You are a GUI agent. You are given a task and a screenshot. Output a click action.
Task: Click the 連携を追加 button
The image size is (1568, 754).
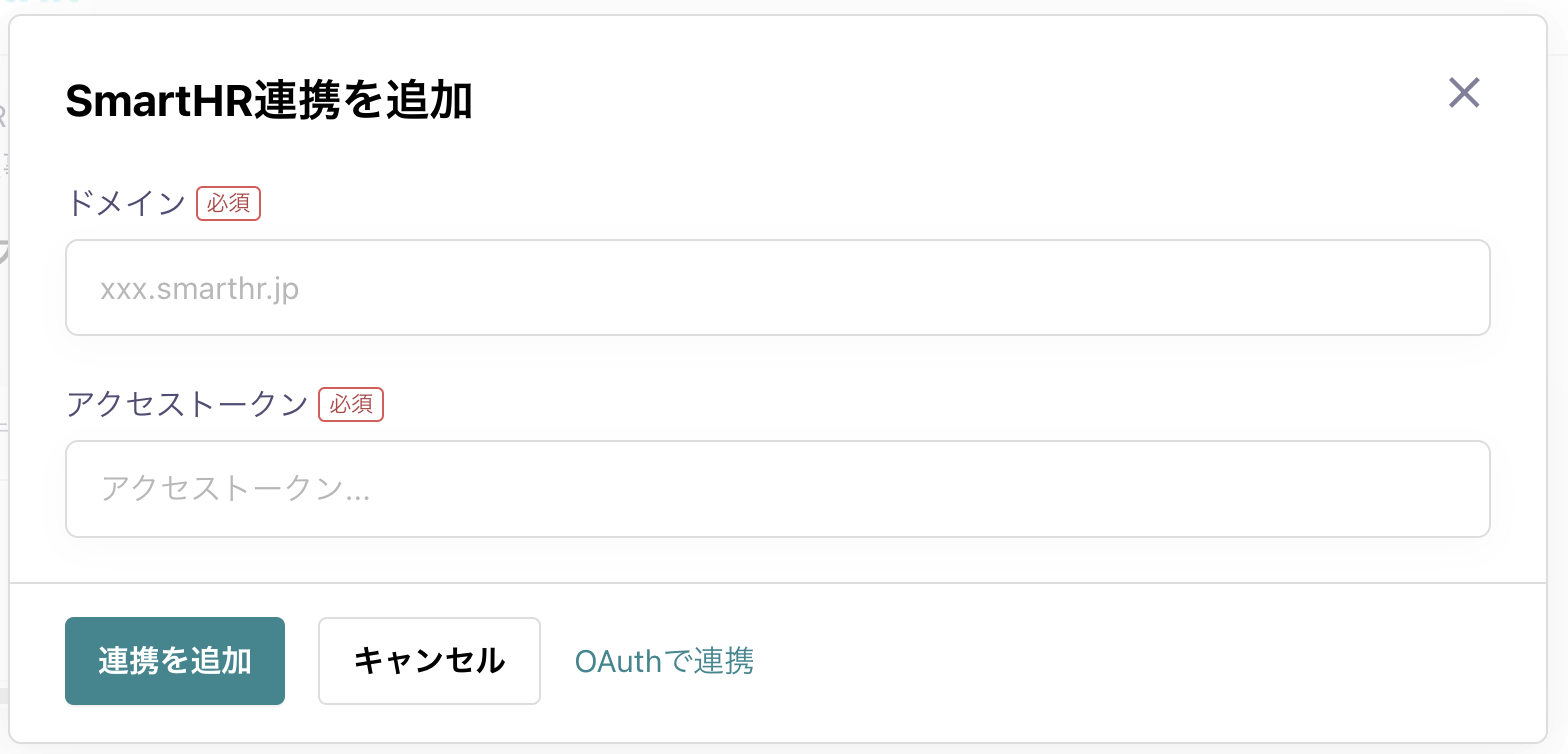point(175,661)
